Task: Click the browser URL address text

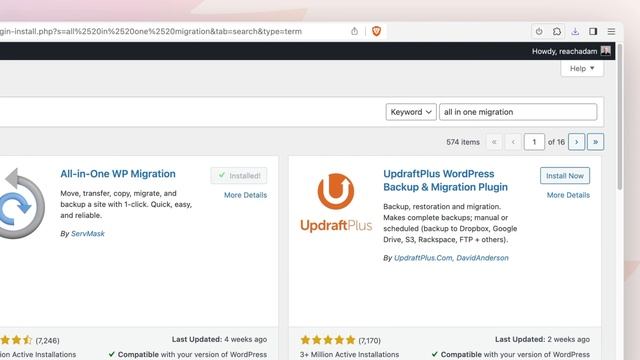Action: tap(151, 31)
